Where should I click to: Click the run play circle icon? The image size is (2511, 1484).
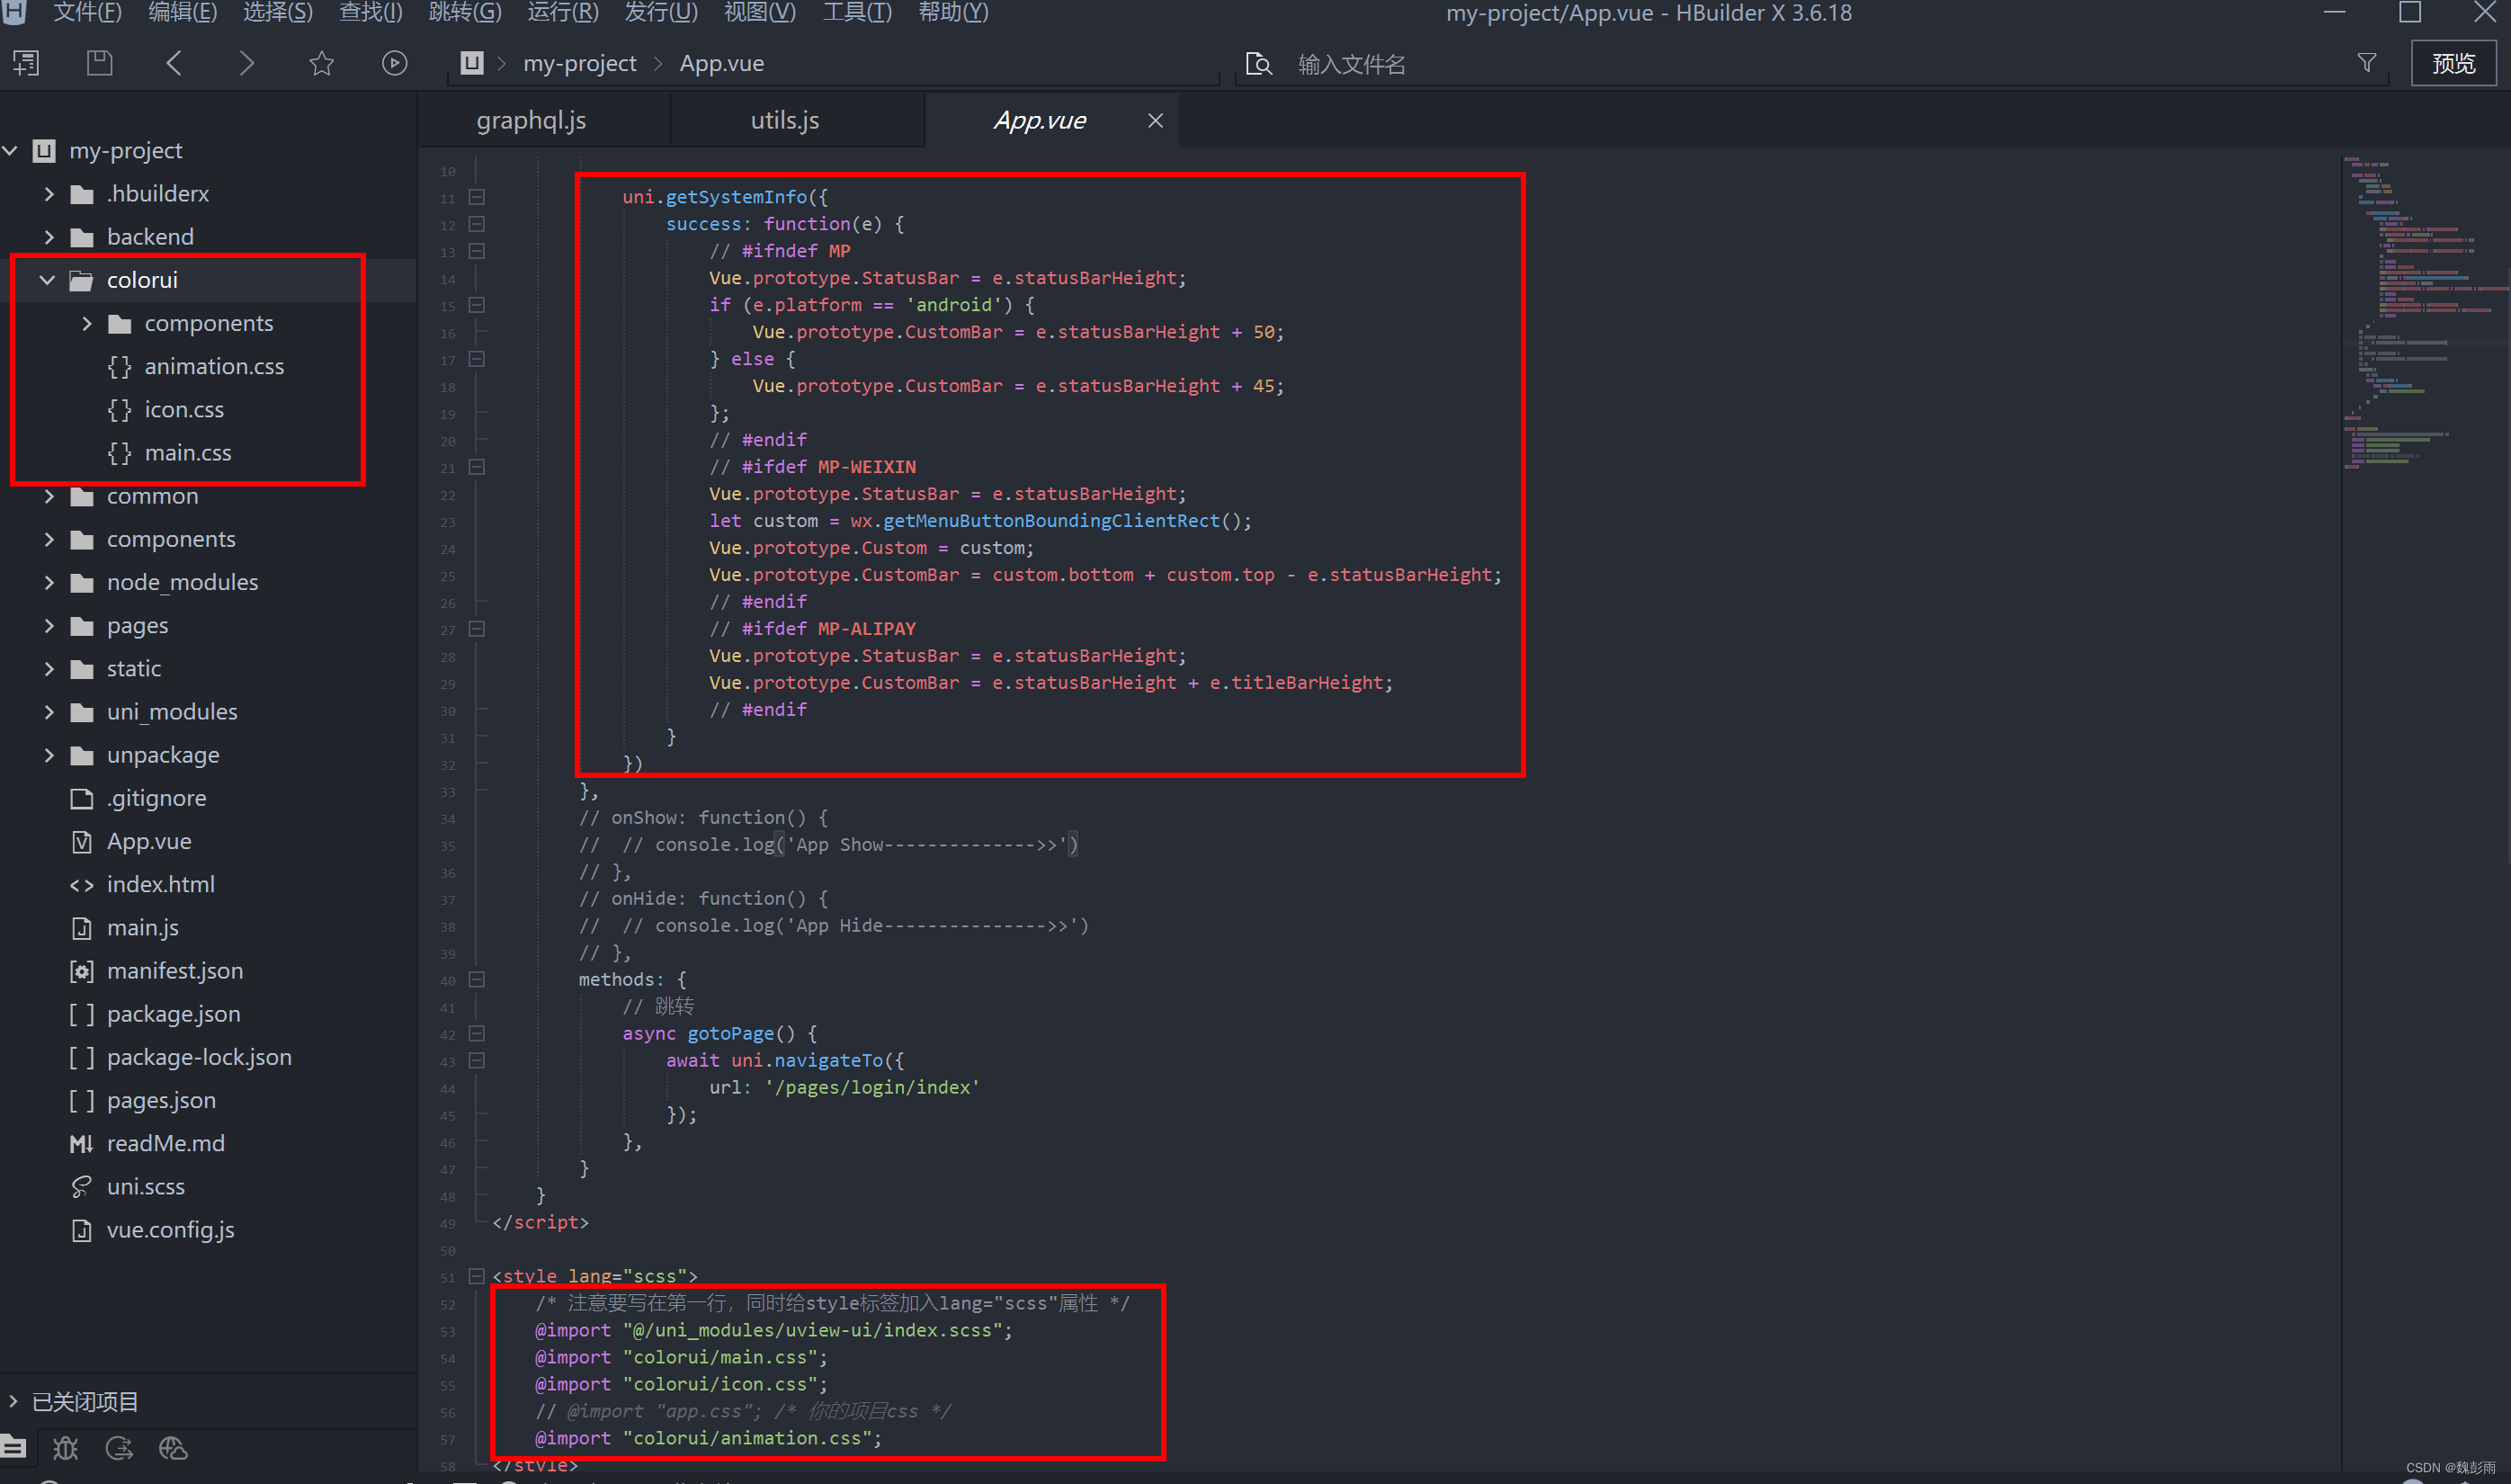pos(394,63)
